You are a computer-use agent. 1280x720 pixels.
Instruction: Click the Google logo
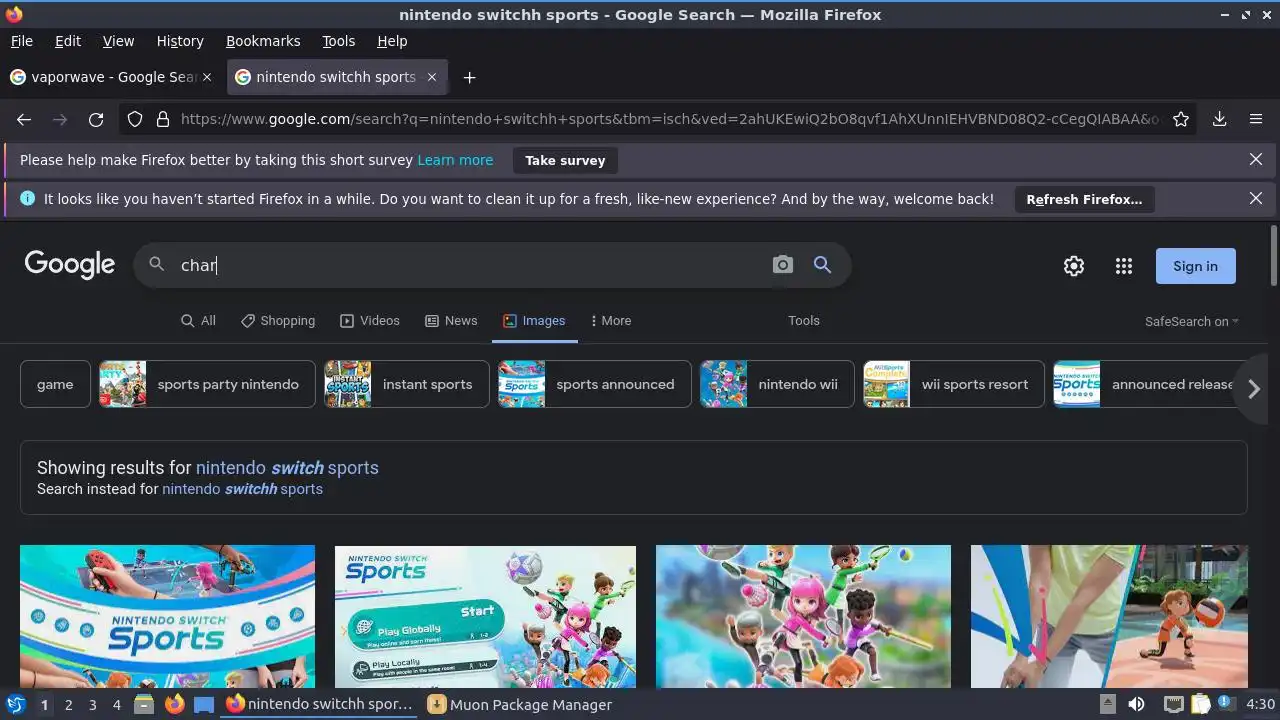click(70, 265)
